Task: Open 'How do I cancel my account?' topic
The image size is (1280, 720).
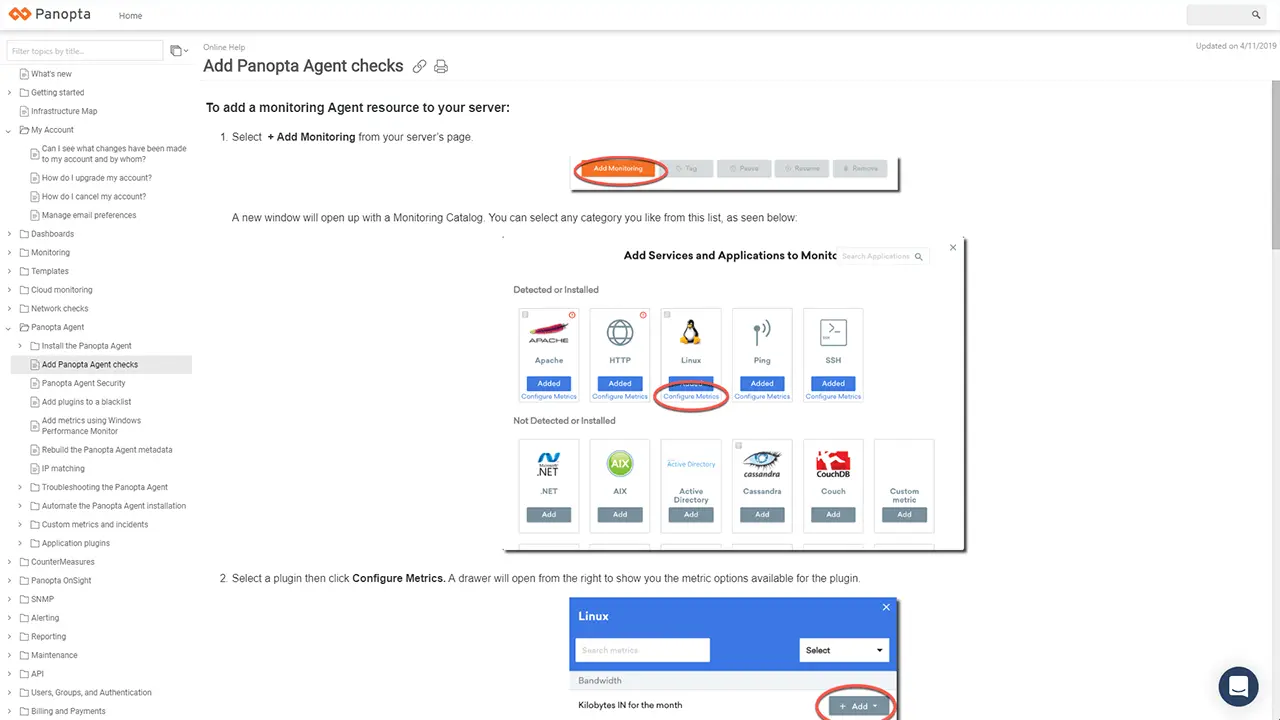Action: tap(94, 196)
